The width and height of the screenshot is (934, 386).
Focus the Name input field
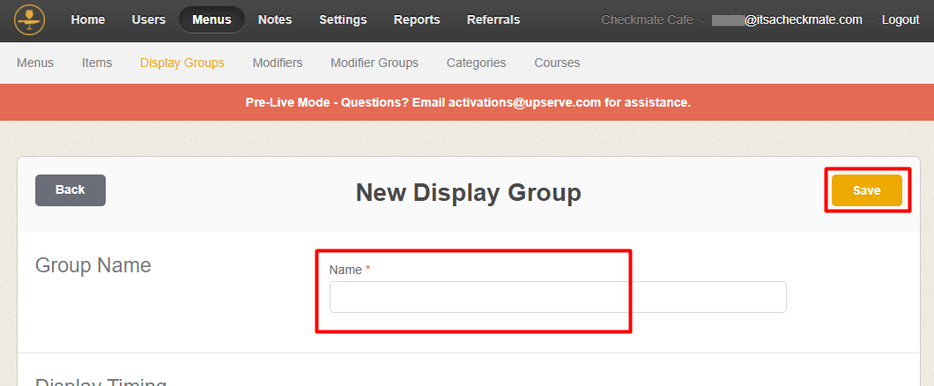pos(558,297)
